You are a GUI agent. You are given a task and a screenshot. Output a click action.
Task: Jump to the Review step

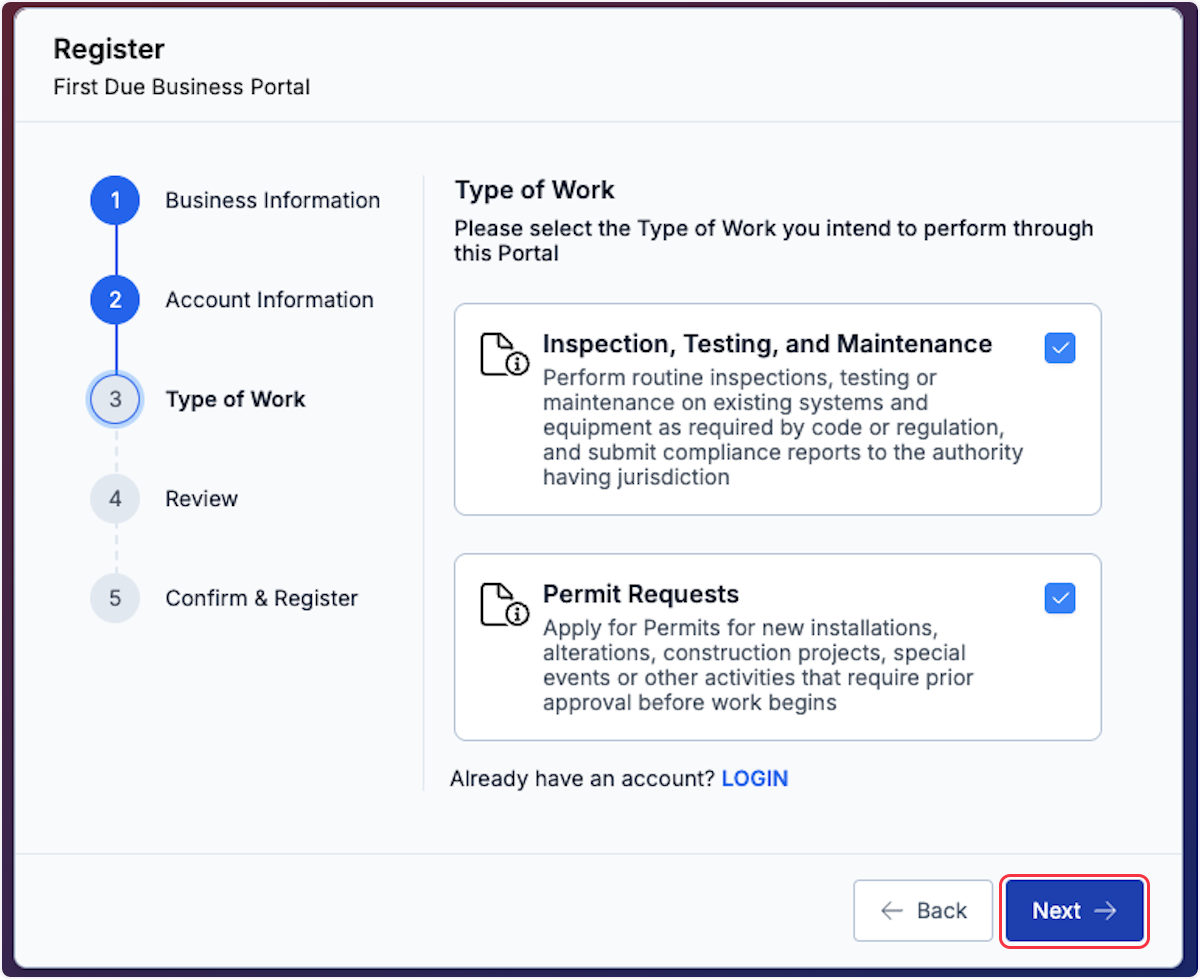point(202,498)
